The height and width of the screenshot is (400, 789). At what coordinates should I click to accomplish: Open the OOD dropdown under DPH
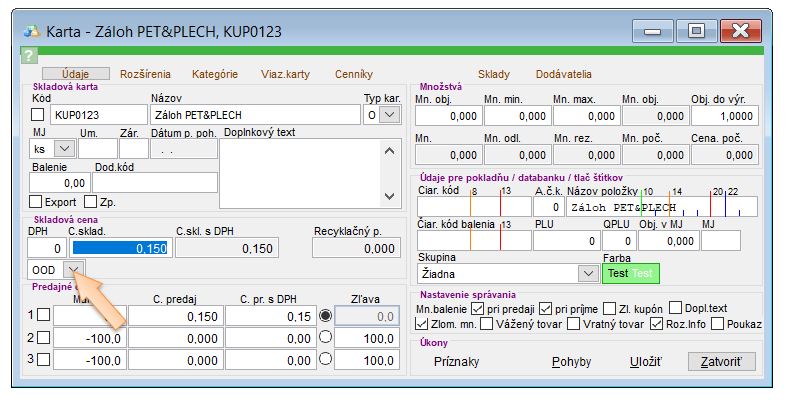click(74, 270)
